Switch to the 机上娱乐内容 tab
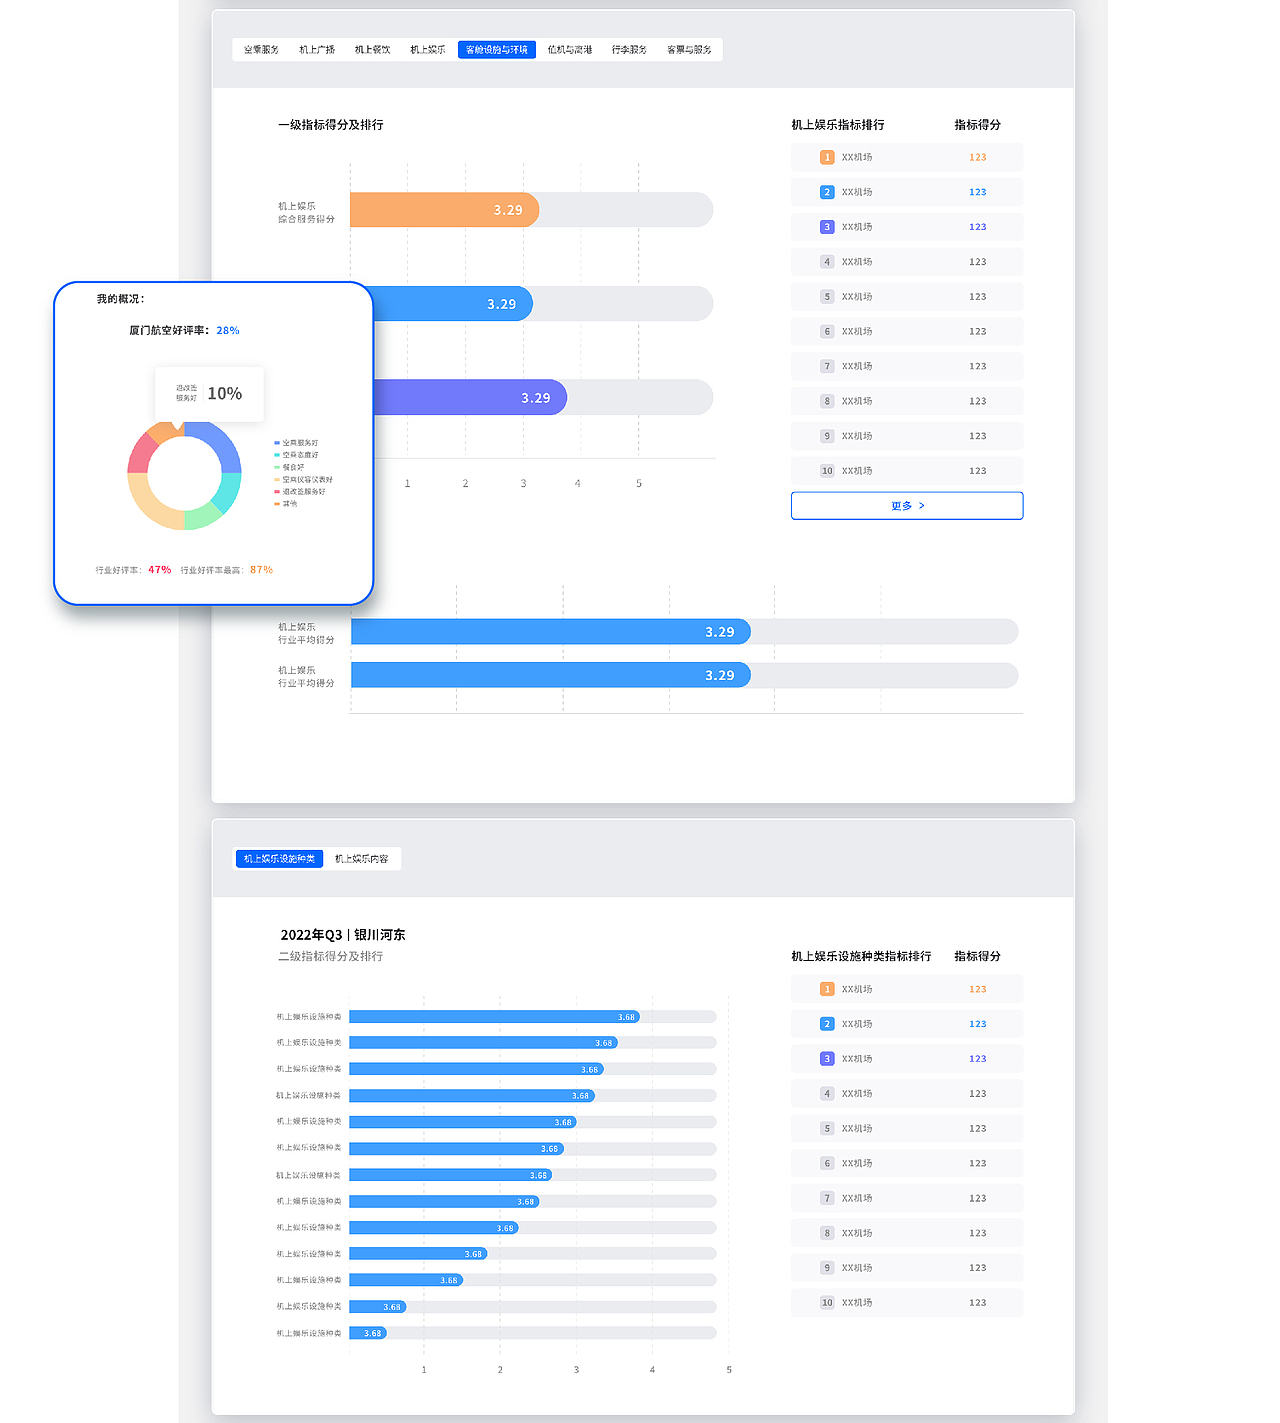This screenshot has height=1423, width=1280. pos(361,859)
